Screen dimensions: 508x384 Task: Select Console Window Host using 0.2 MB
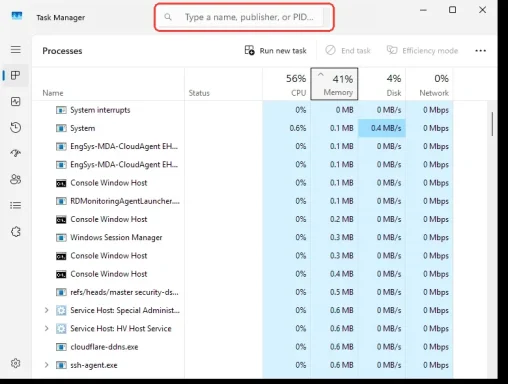pyautogui.click(x=109, y=219)
